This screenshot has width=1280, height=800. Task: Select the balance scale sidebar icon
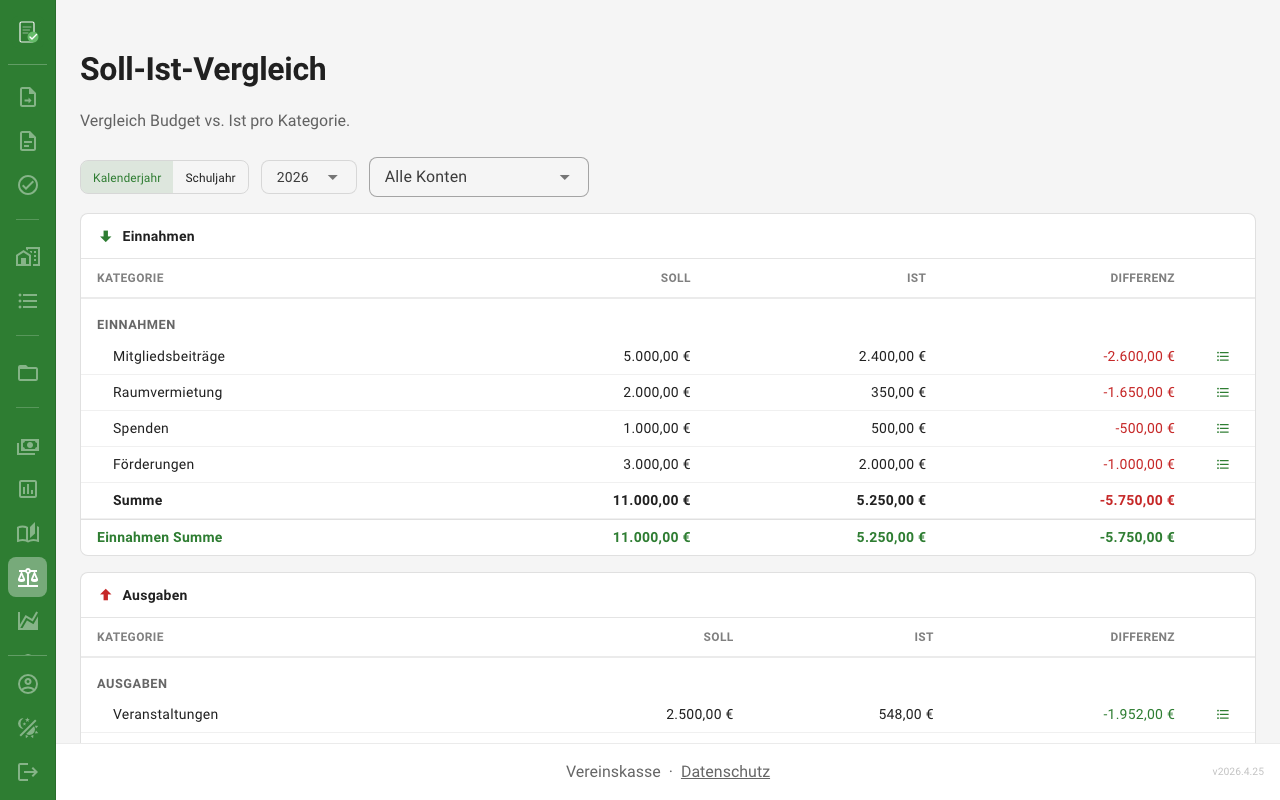coord(28,577)
